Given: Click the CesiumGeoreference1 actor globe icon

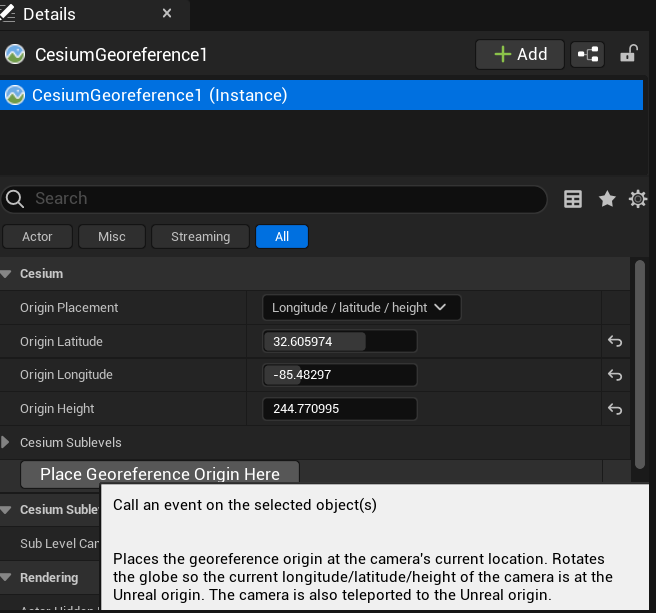Looking at the screenshot, I should tap(15, 54).
